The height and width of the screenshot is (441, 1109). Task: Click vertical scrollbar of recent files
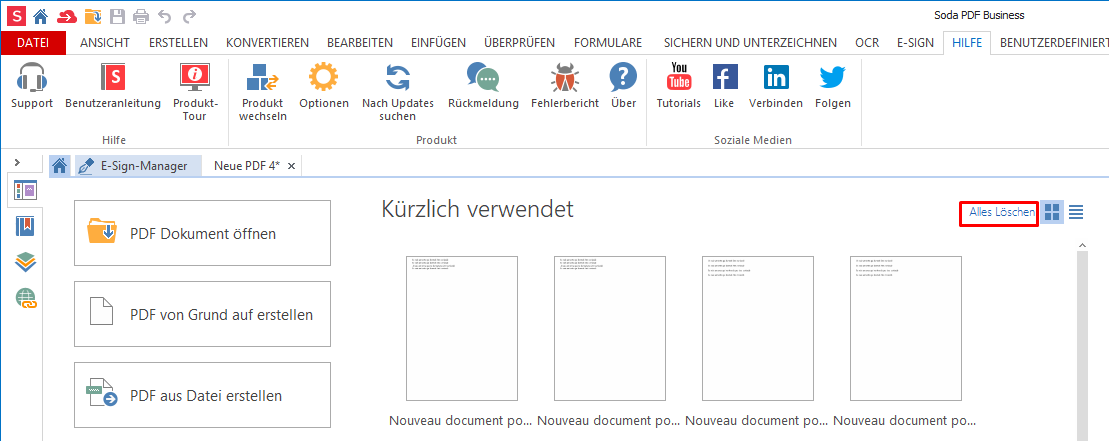click(1081, 346)
